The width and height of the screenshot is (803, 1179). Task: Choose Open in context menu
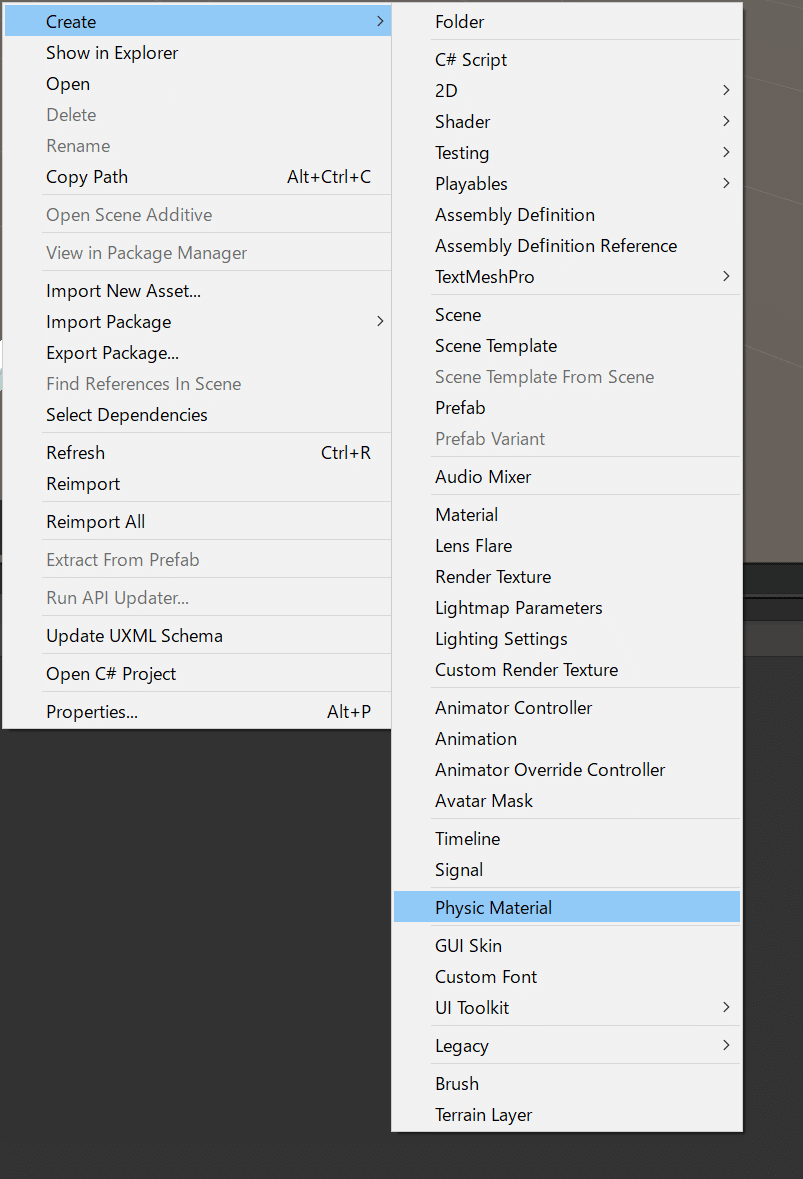198,83
